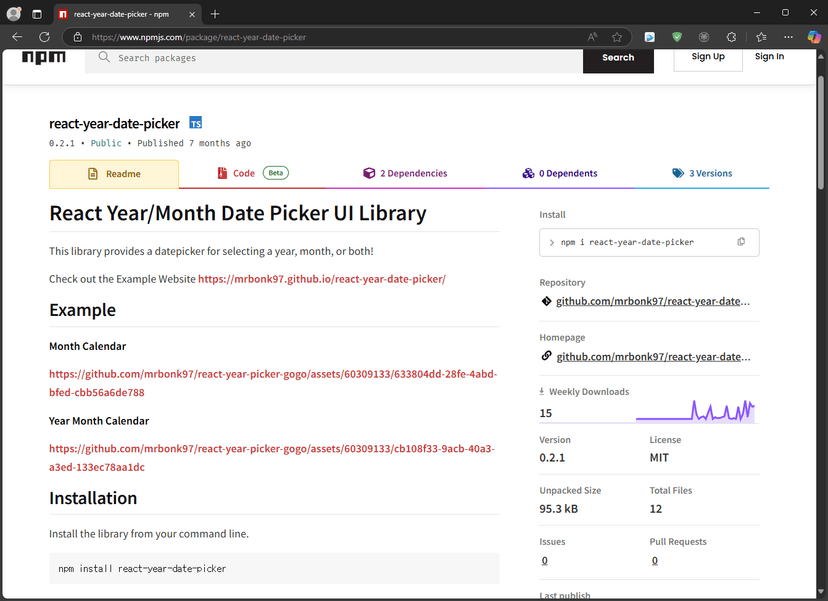Open the Repository github link

[x=653, y=301]
